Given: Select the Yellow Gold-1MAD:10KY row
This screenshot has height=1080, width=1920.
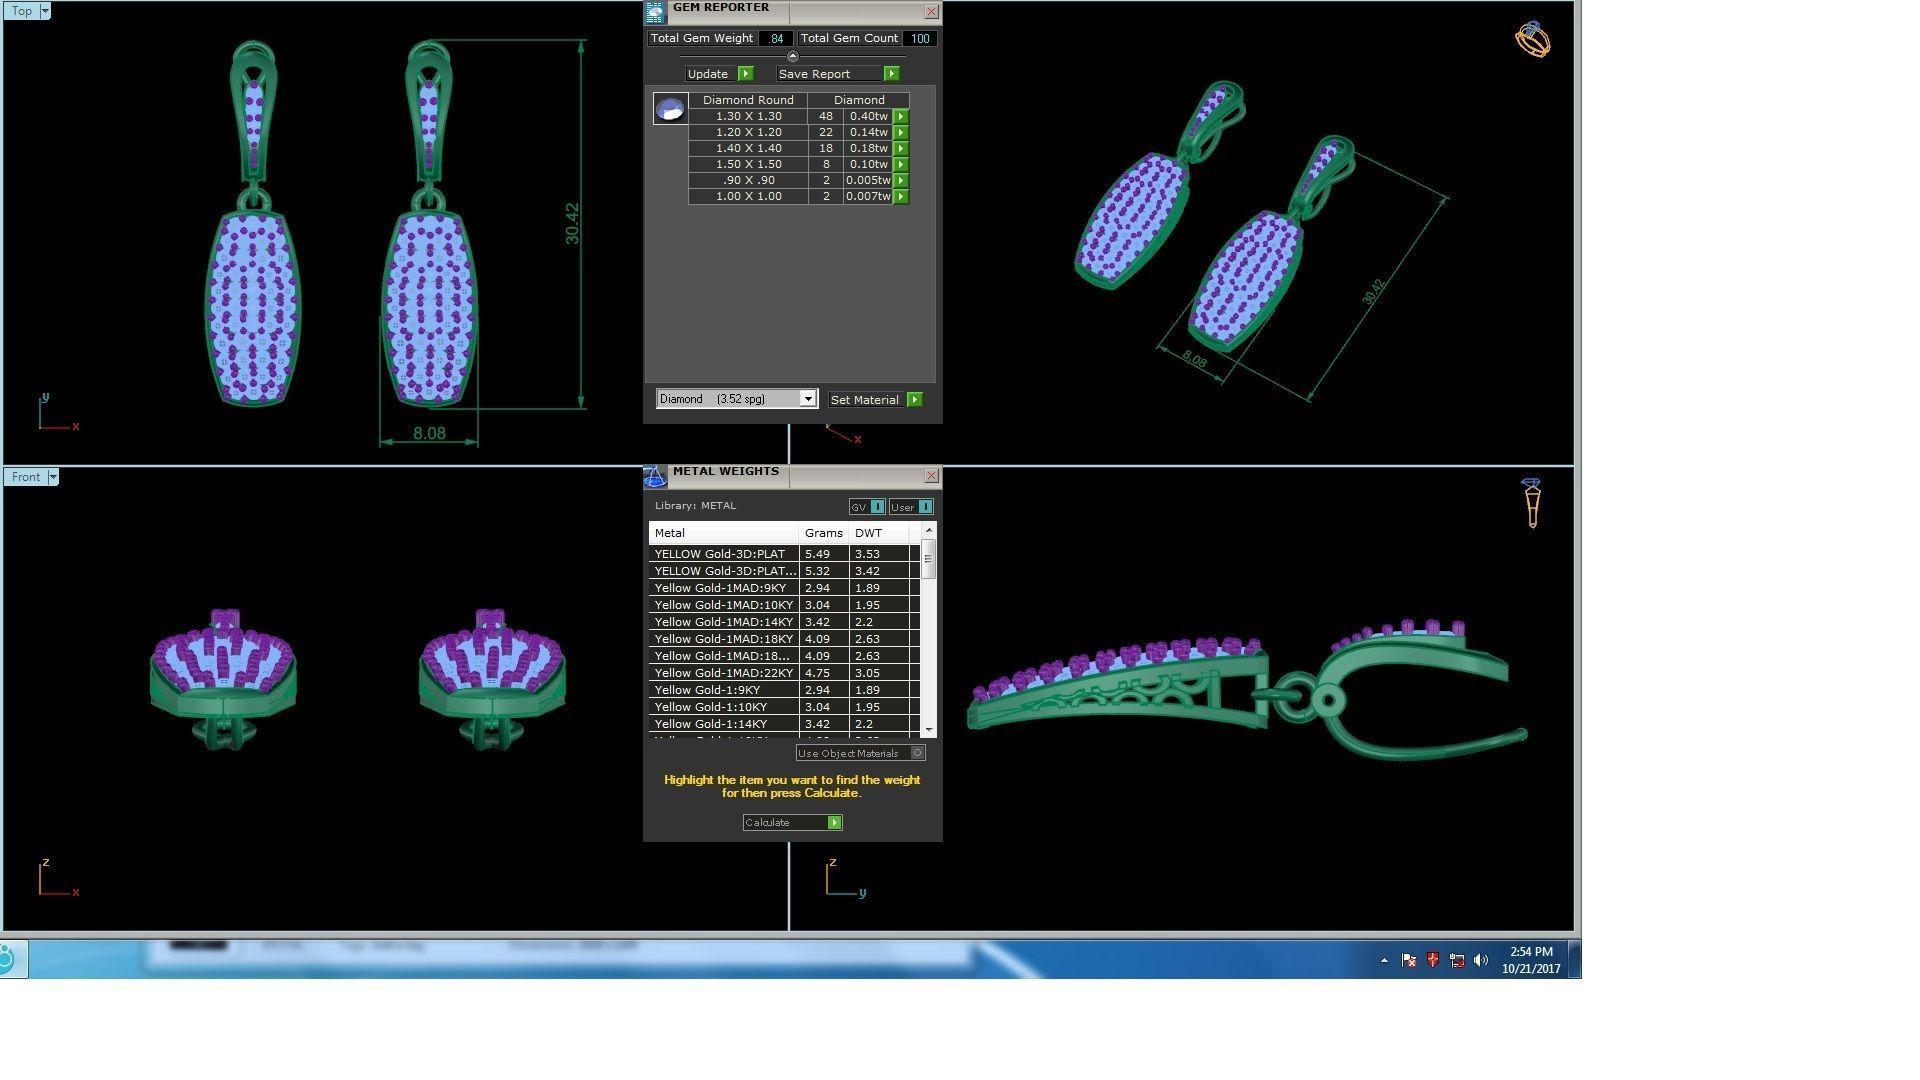Looking at the screenshot, I should 785,605.
